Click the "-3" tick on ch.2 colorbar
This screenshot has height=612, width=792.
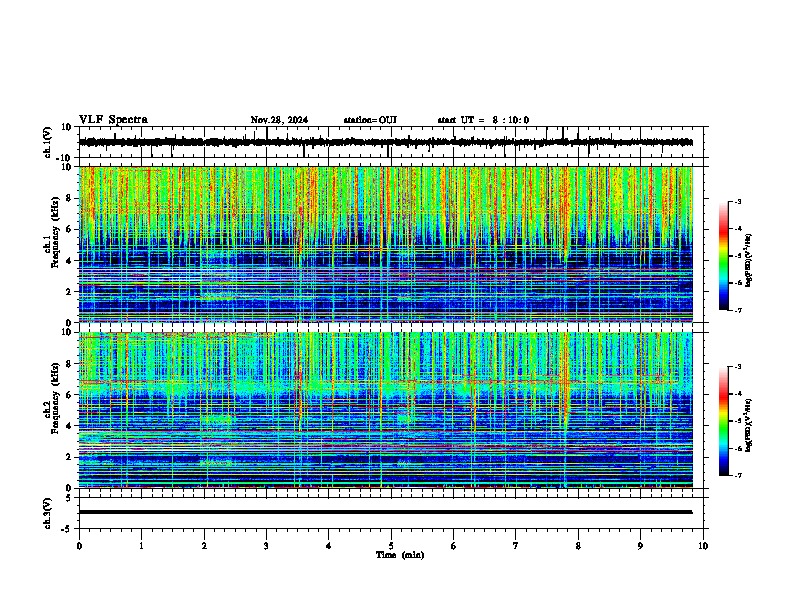click(x=738, y=367)
